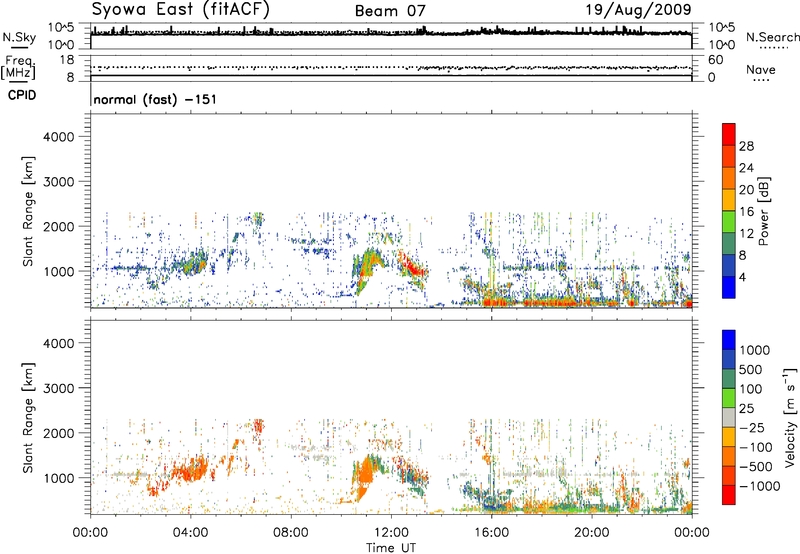Viewport: 800px width, 554px height.
Task: Click the 'Freq. [MHz]' axis label
Action: [x=19, y=68]
